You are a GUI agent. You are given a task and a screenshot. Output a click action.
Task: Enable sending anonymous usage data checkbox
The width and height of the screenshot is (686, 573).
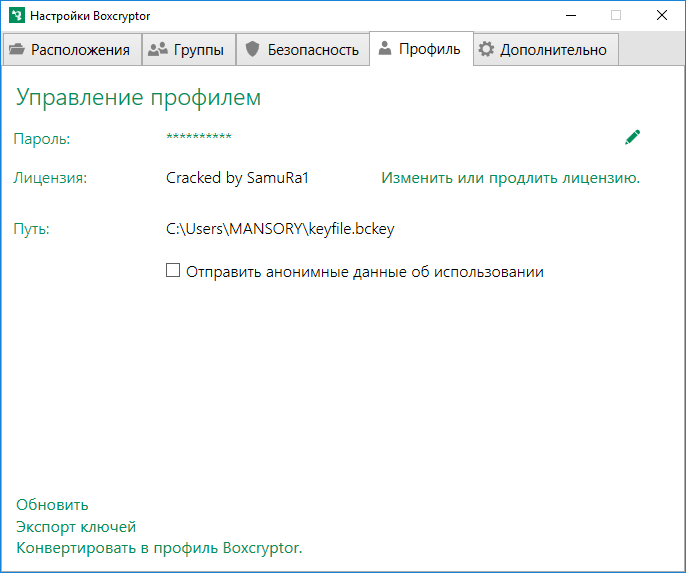click(173, 270)
